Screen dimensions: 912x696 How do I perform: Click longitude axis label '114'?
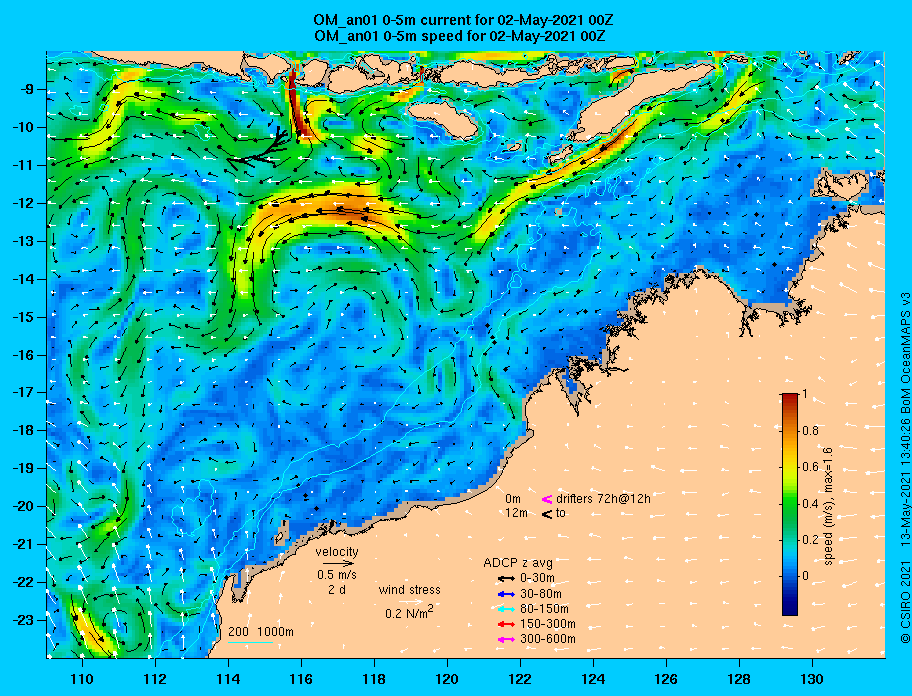point(228,679)
